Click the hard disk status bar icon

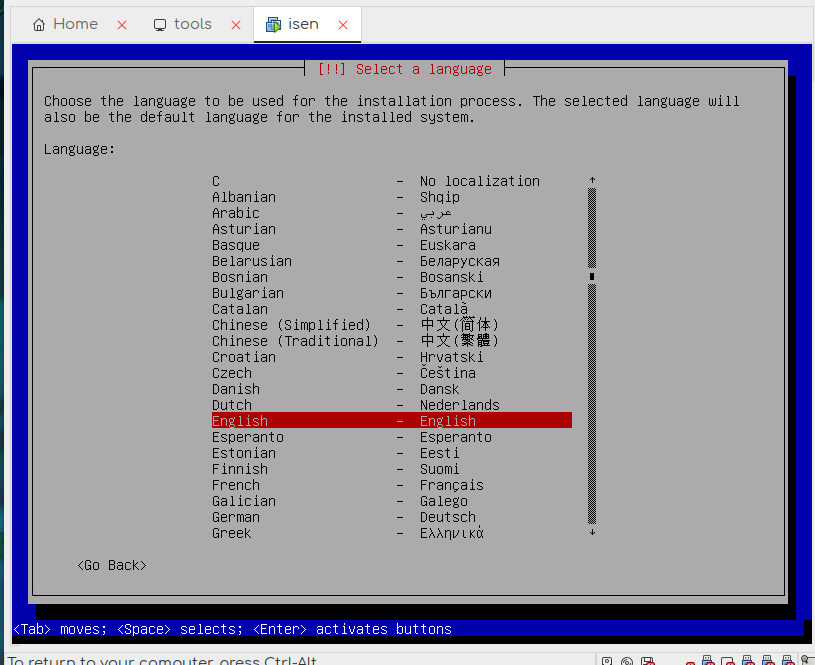606,660
